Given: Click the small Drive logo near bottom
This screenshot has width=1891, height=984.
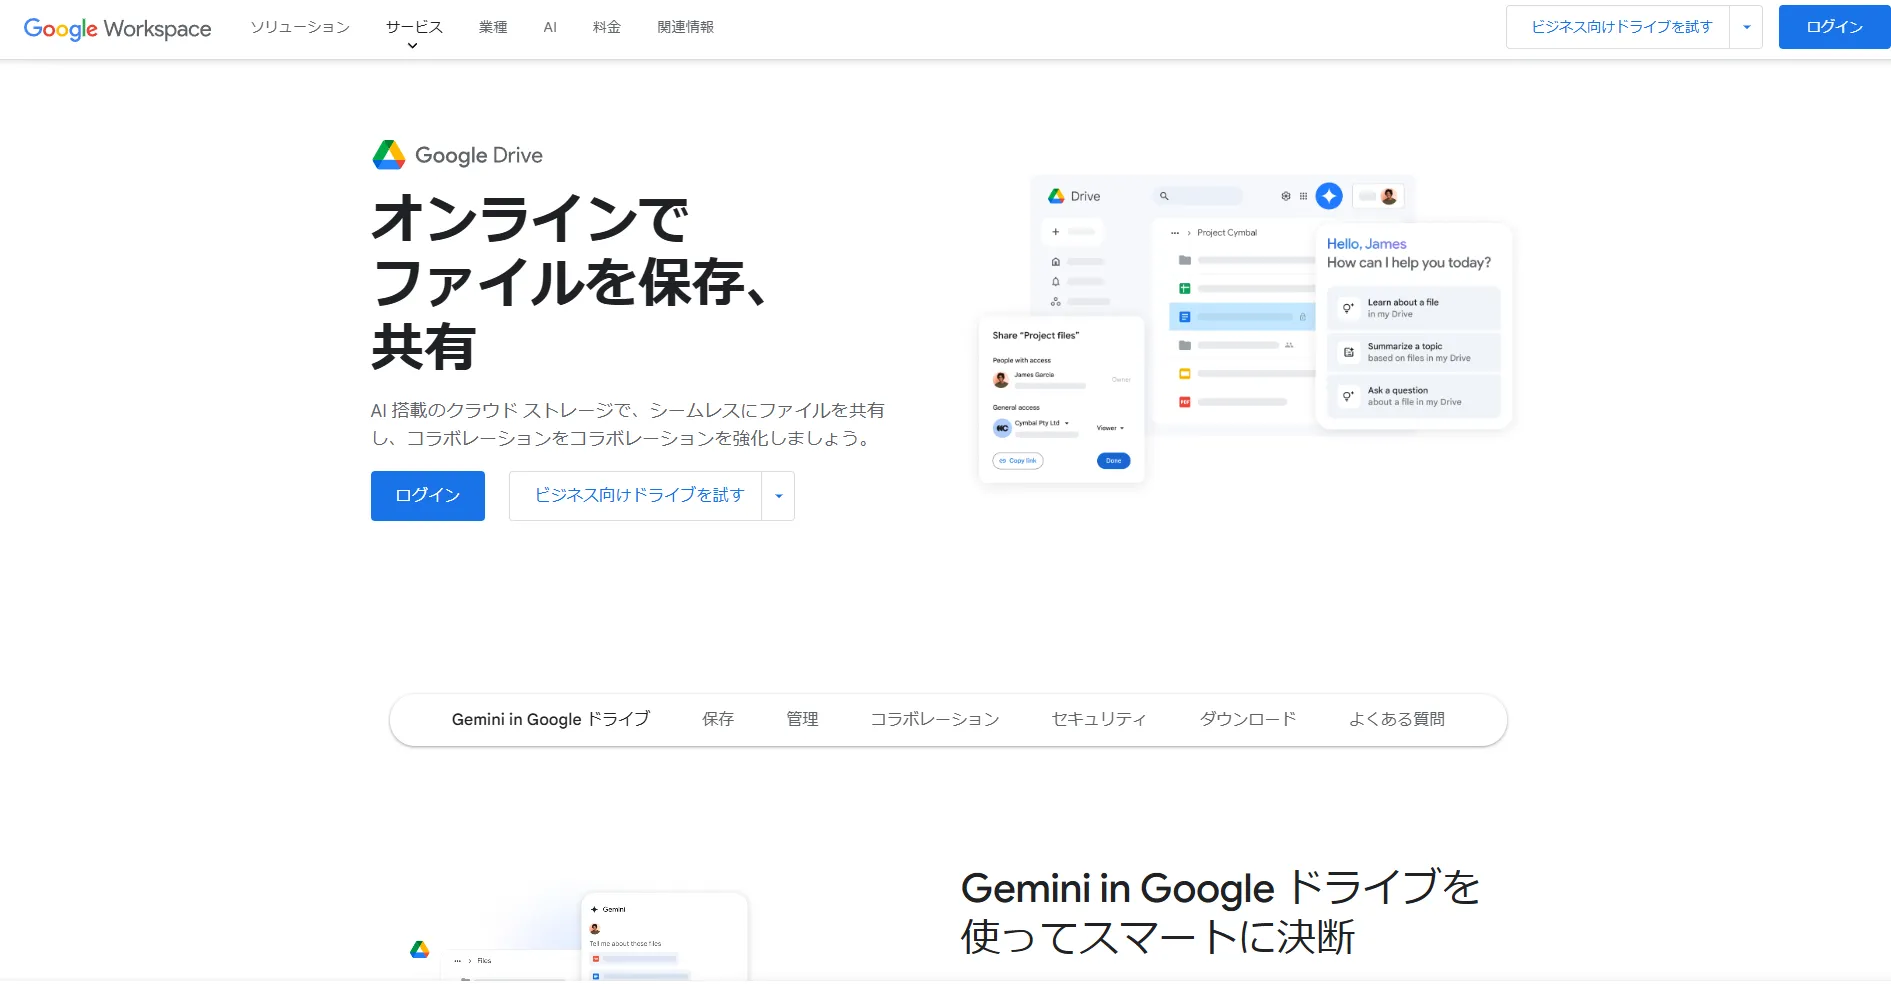Looking at the screenshot, I should pyautogui.click(x=420, y=950).
